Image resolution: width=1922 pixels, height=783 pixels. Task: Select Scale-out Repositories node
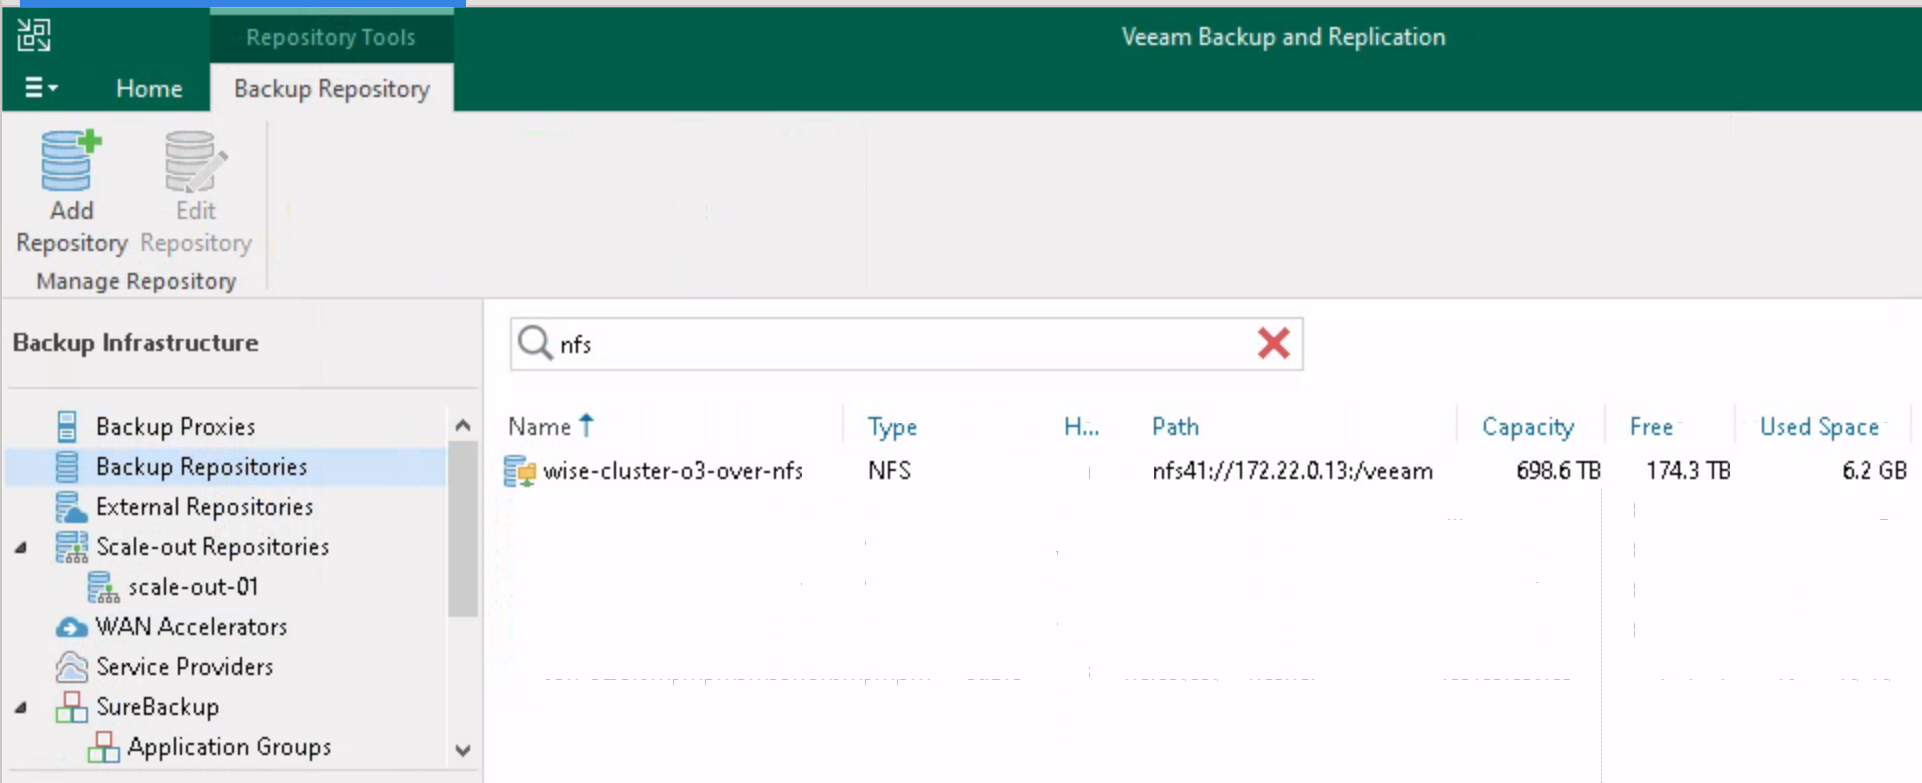(212, 546)
